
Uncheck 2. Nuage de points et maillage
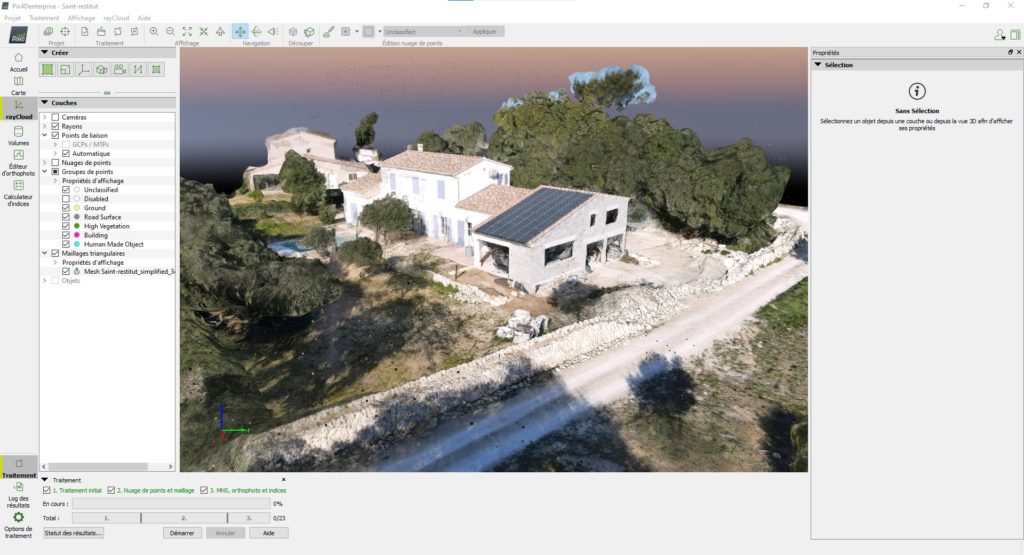point(111,490)
